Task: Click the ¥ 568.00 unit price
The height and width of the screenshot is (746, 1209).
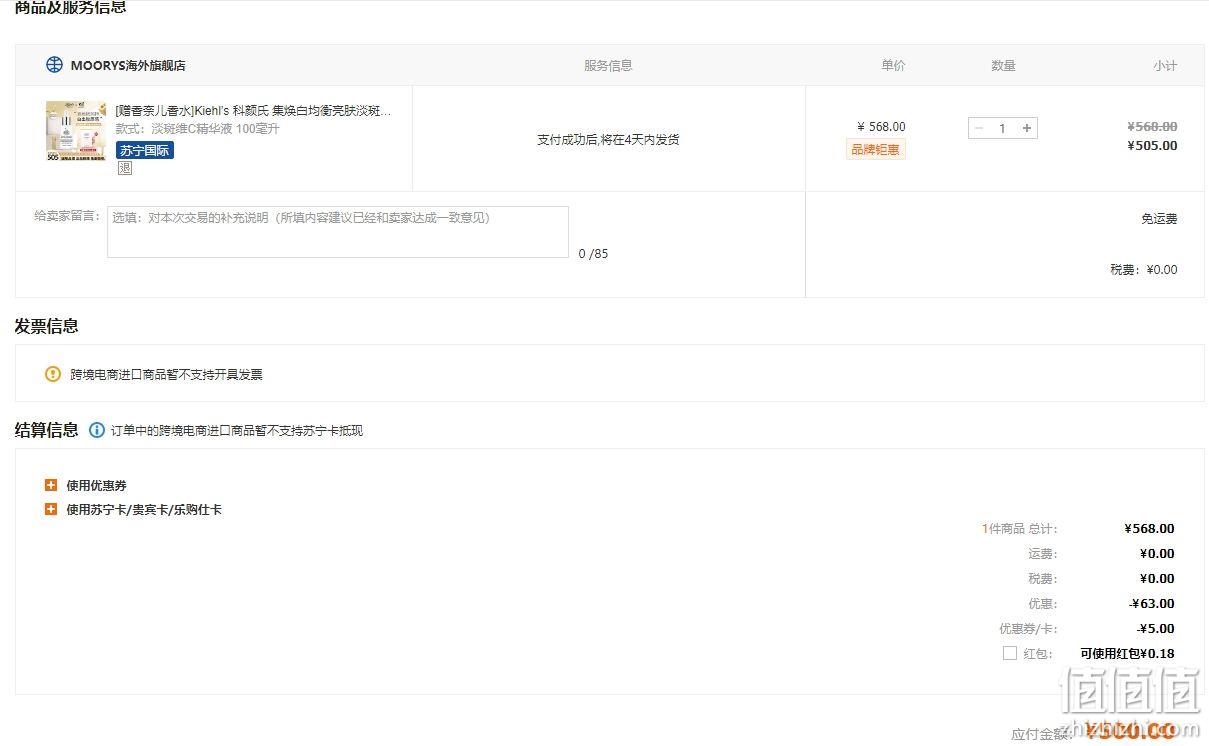Action: (x=881, y=127)
